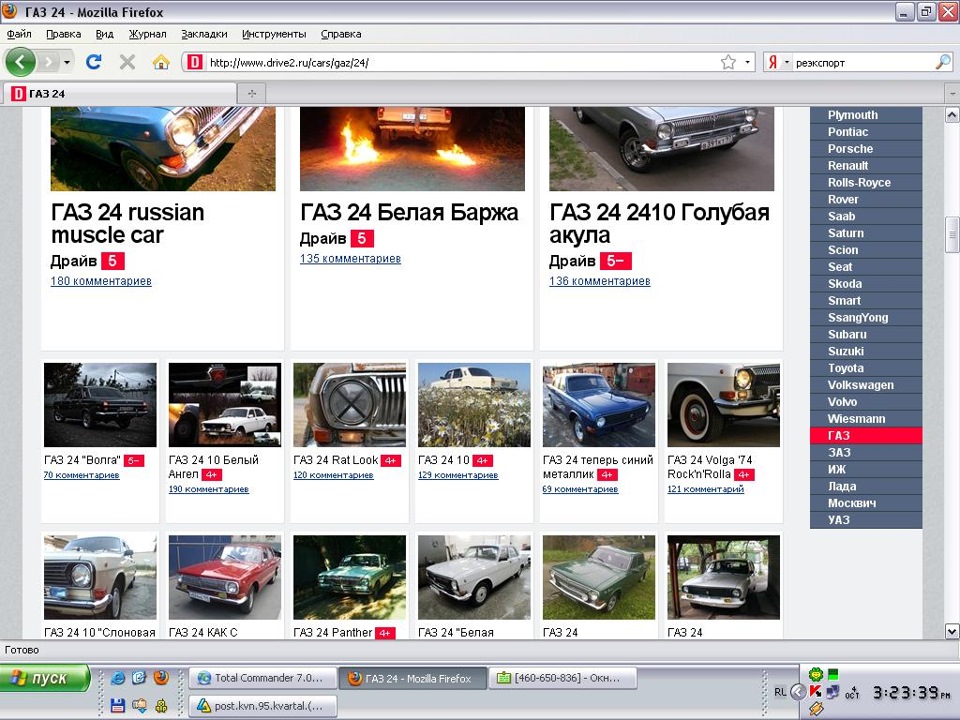Screen dimensions: 960x720
Task: Select highlighted ГАЗ brand entry
Action: point(866,435)
